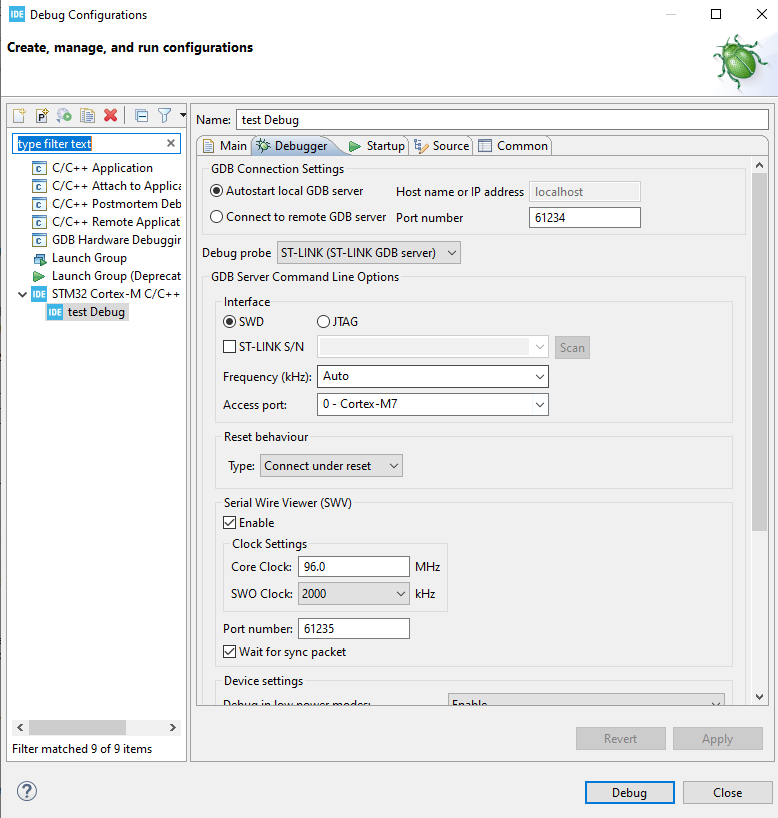Collapse the STM32 Cortex-M C/C++ node

[x=22, y=294]
